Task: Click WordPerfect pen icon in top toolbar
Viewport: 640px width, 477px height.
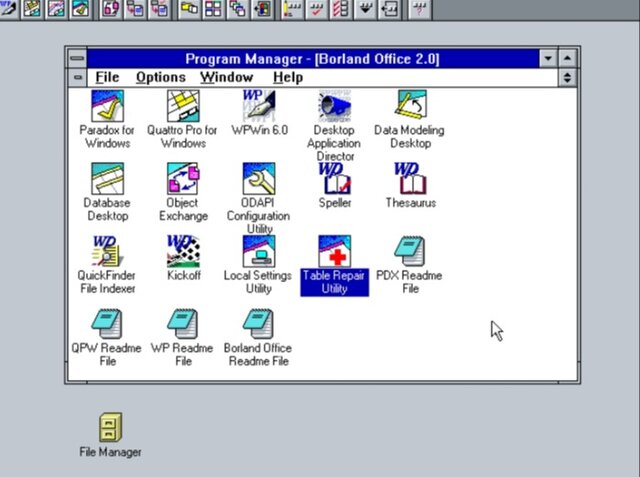Action: pos(8,9)
